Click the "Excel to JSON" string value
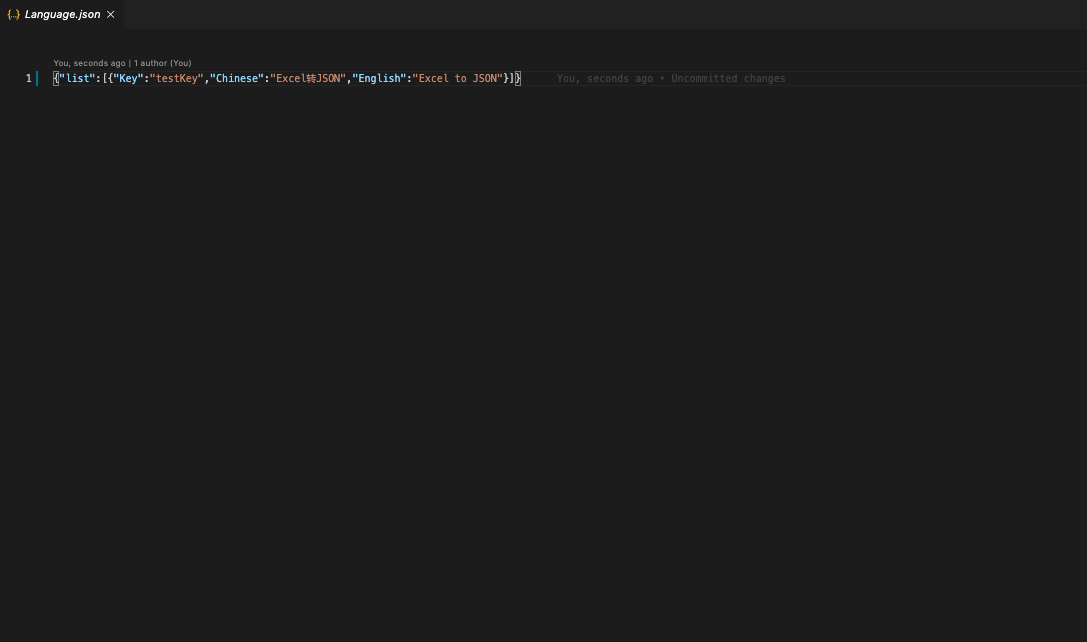This screenshot has height=642, width=1087. tap(456, 78)
